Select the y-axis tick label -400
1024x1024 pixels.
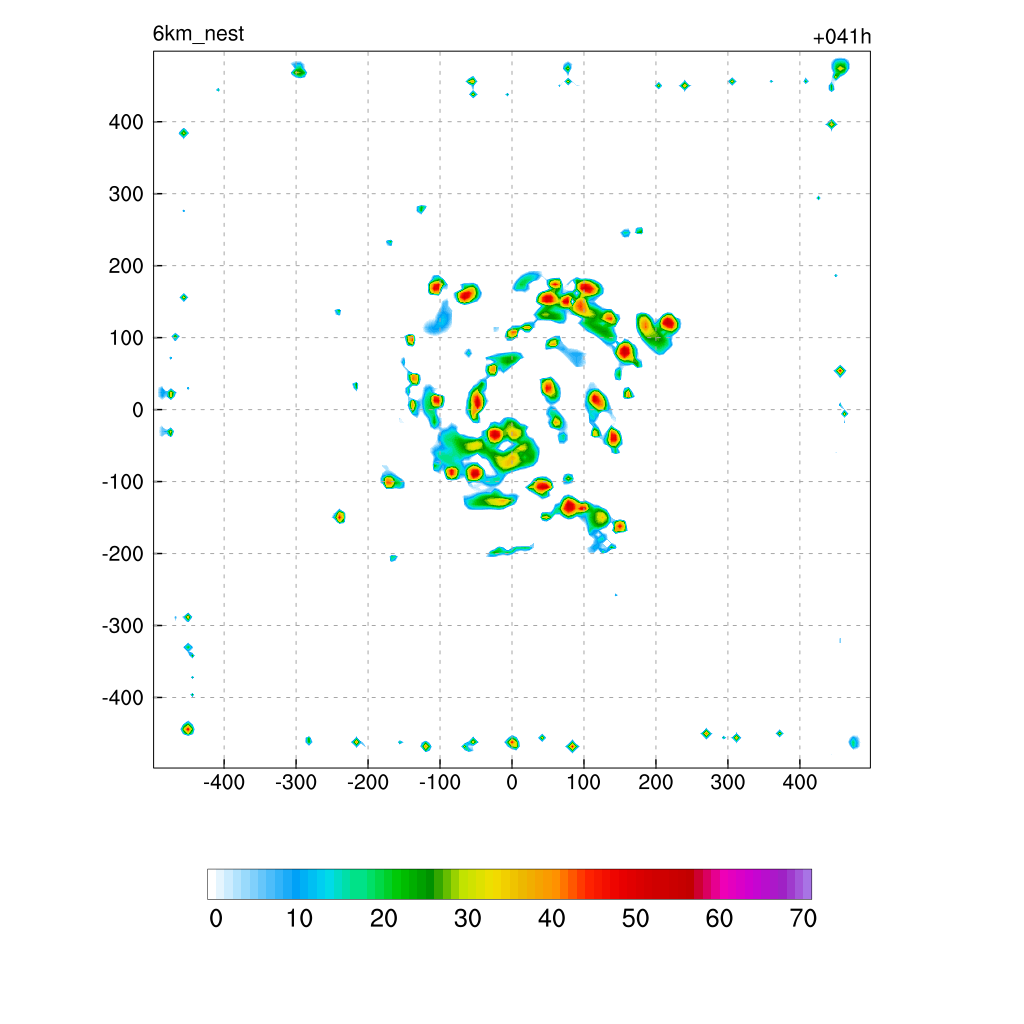(123, 697)
